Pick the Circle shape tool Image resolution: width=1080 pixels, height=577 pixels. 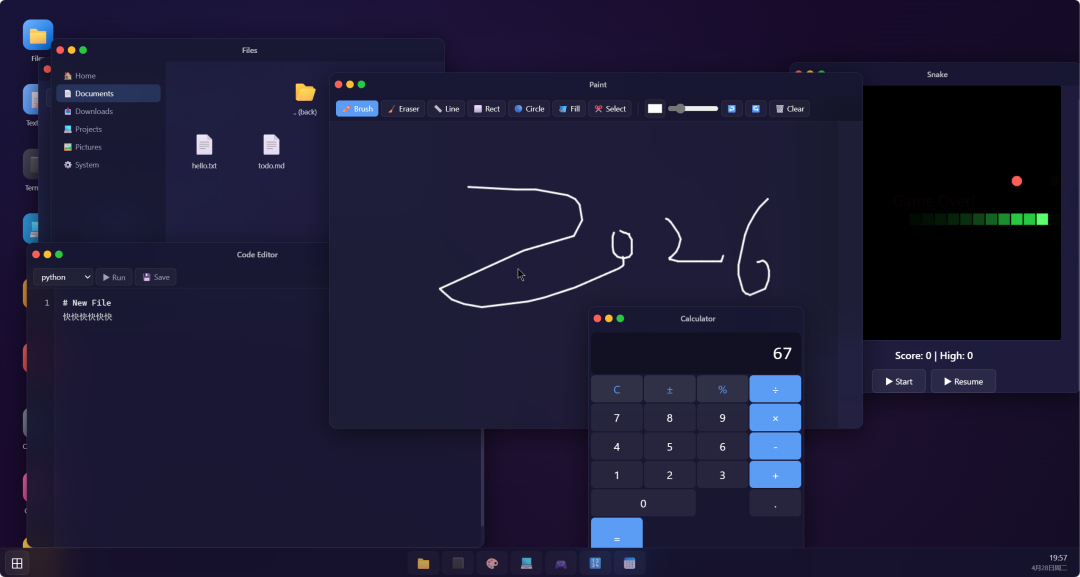(528, 109)
